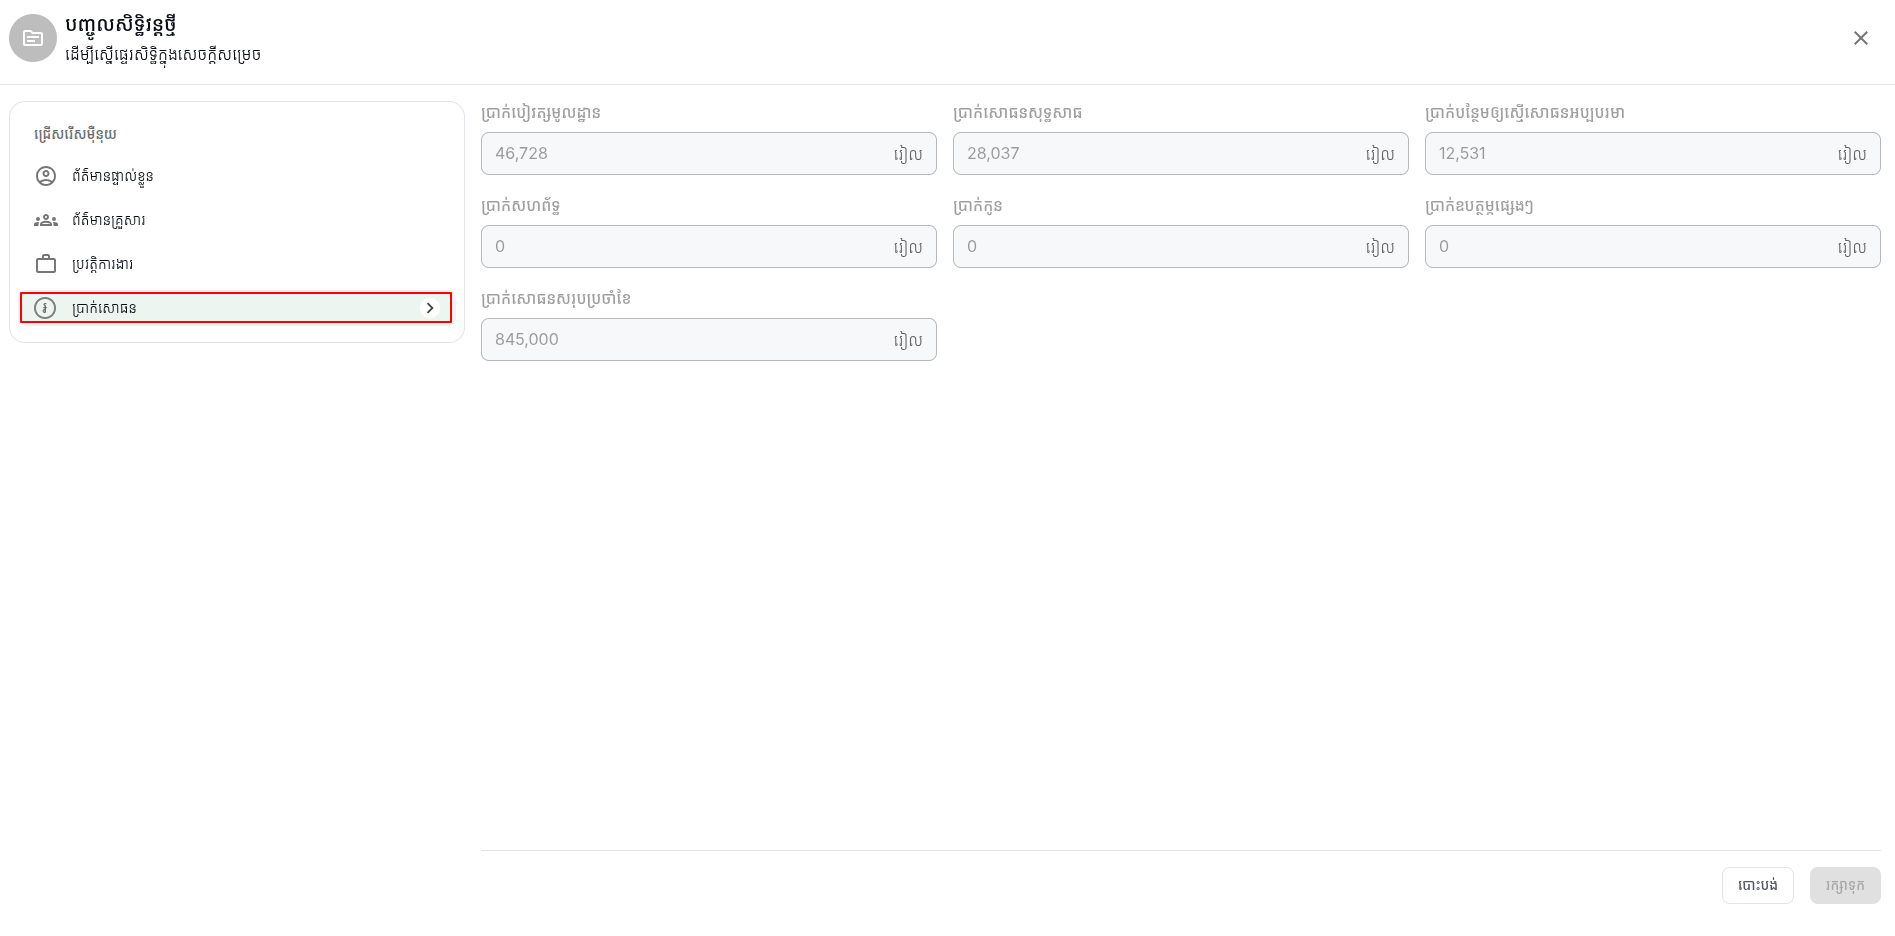Click the ប្រាក់សហព័ទ្ធ input field
The height and width of the screenshot is (936, 1895).
click(x=708, y=246)
